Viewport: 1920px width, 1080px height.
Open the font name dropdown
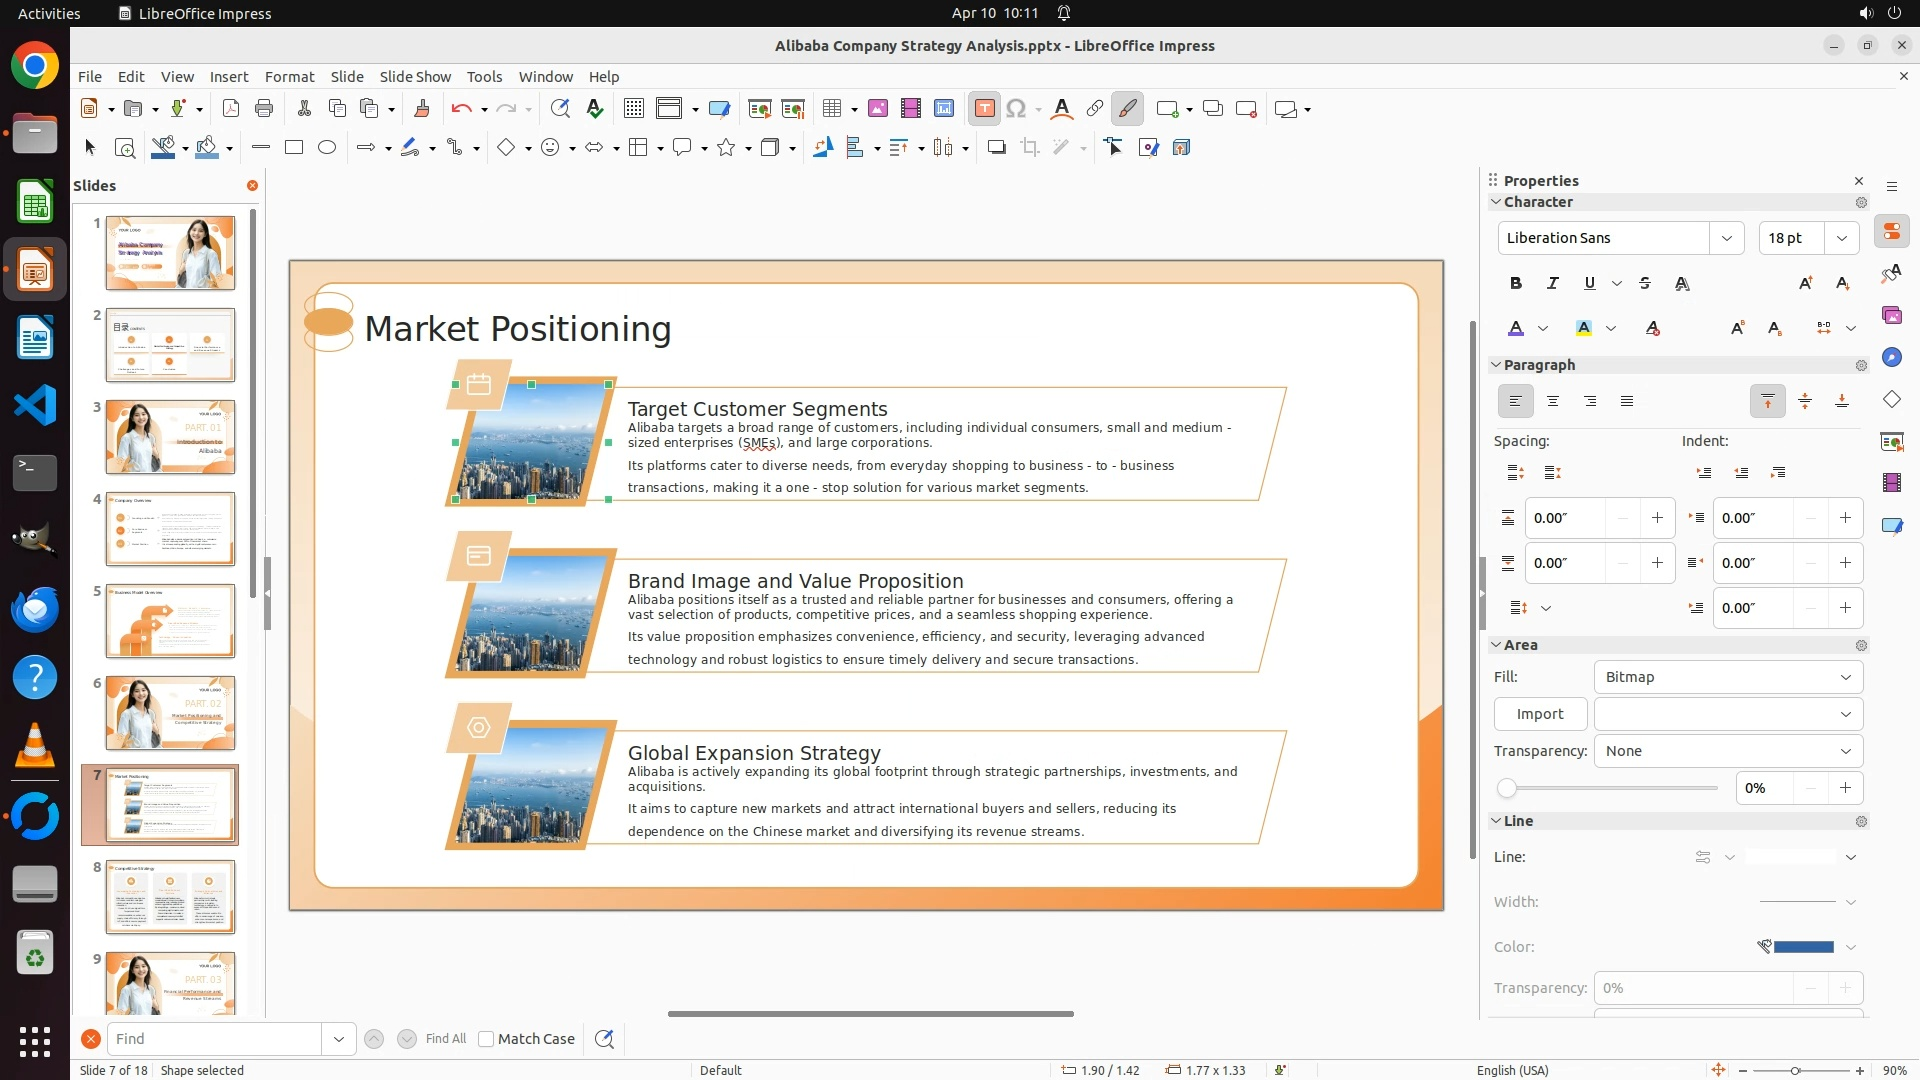coord(1726,238)
